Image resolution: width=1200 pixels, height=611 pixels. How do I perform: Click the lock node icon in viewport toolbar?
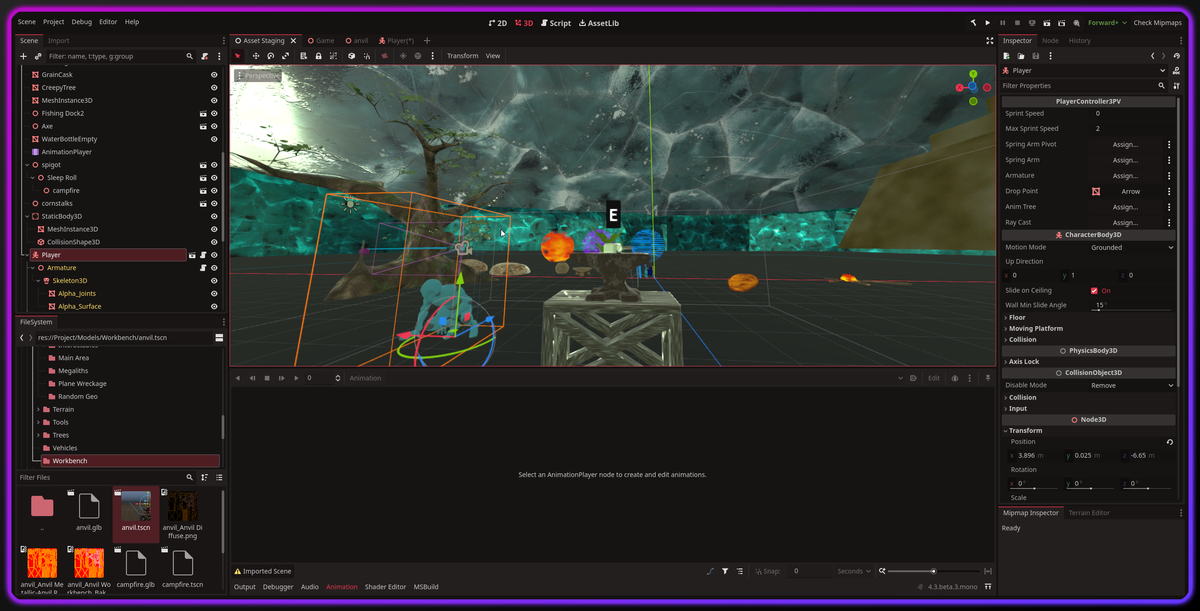[x=319, y=56]
